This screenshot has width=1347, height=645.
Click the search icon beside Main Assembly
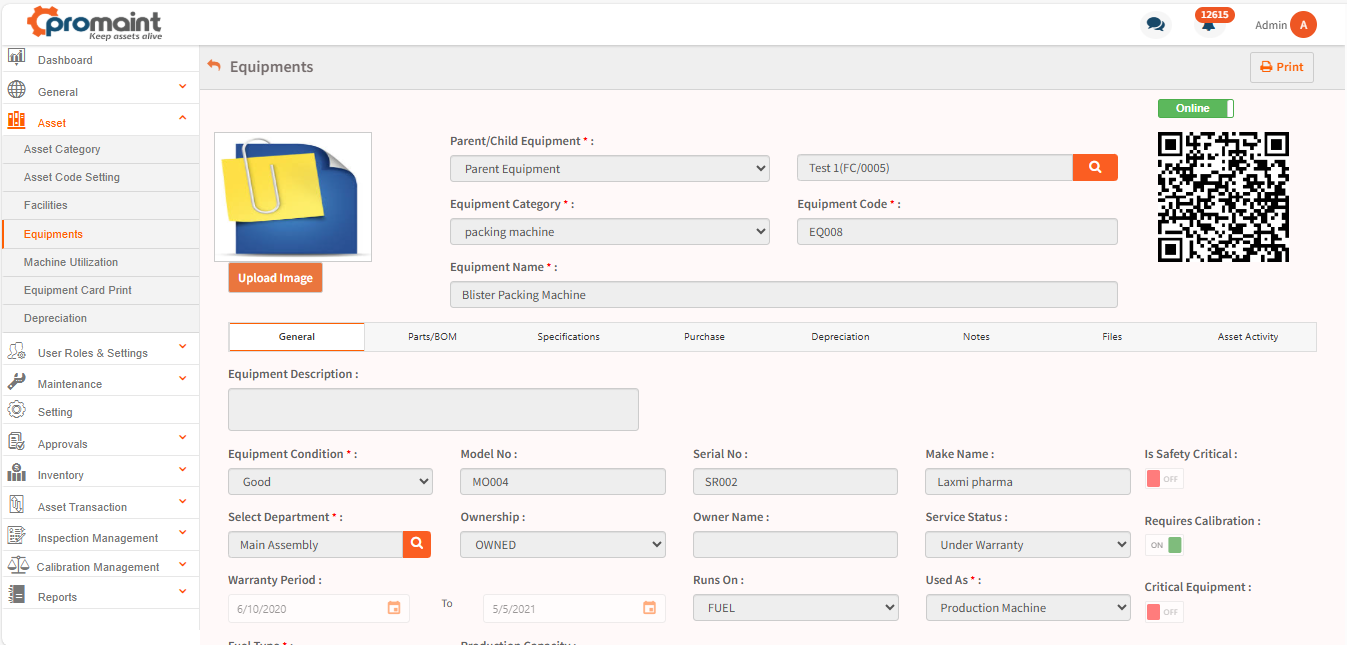(417, 544)
